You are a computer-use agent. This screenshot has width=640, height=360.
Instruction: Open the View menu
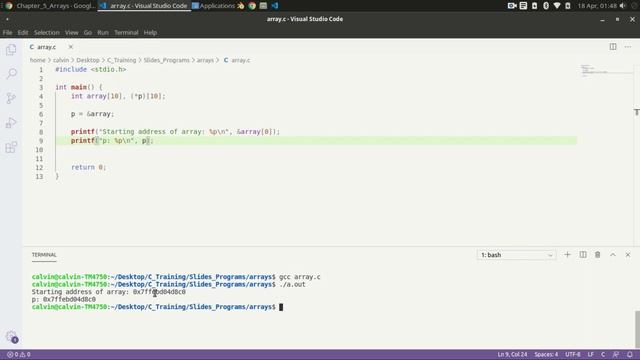coord(71,32)
